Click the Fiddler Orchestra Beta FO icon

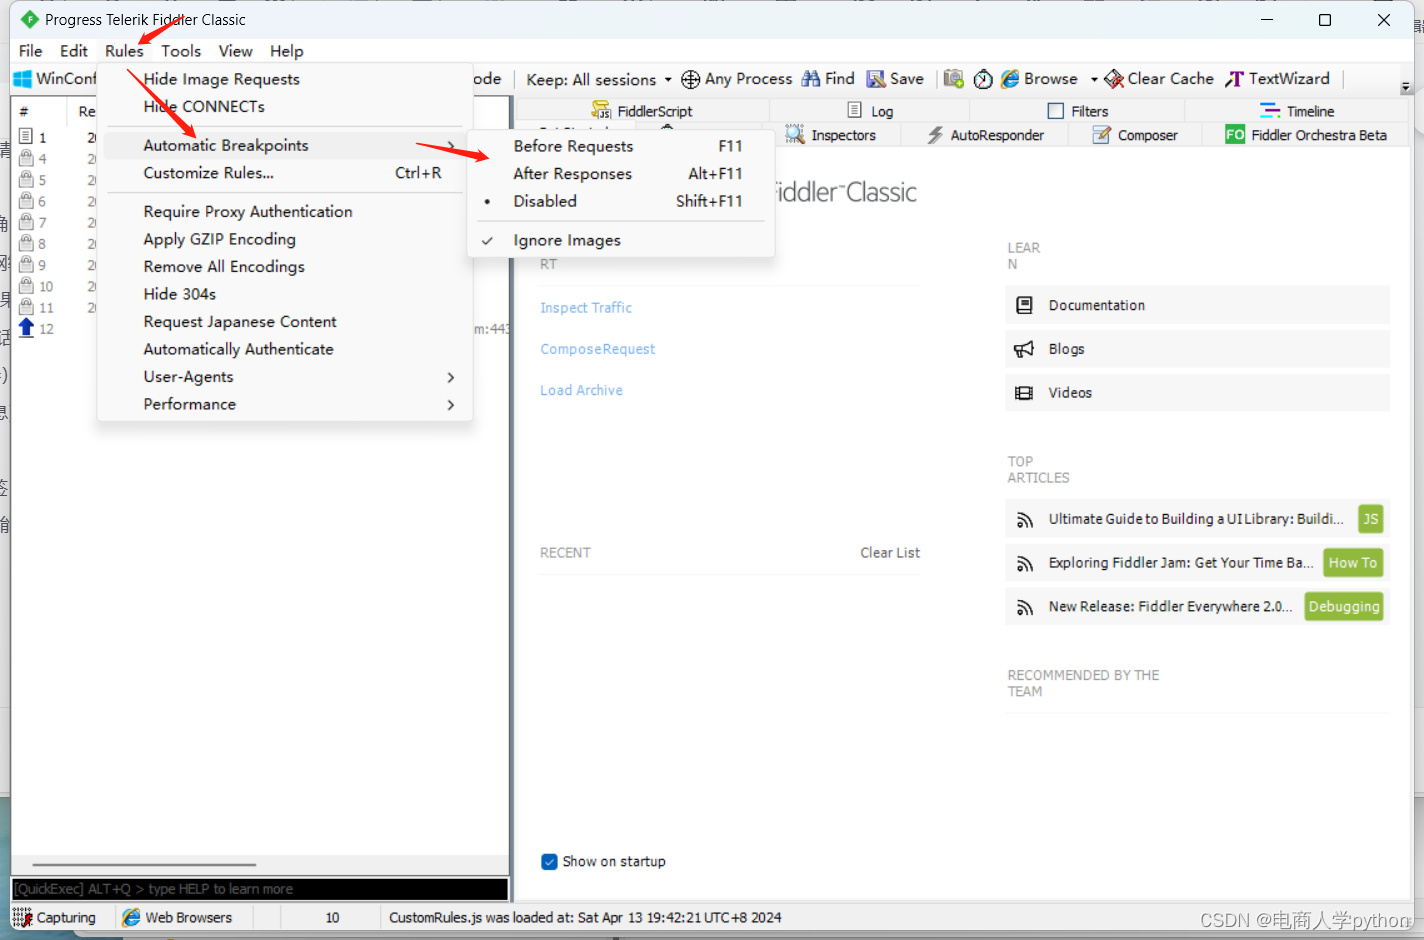click(x=1235, y=134)
